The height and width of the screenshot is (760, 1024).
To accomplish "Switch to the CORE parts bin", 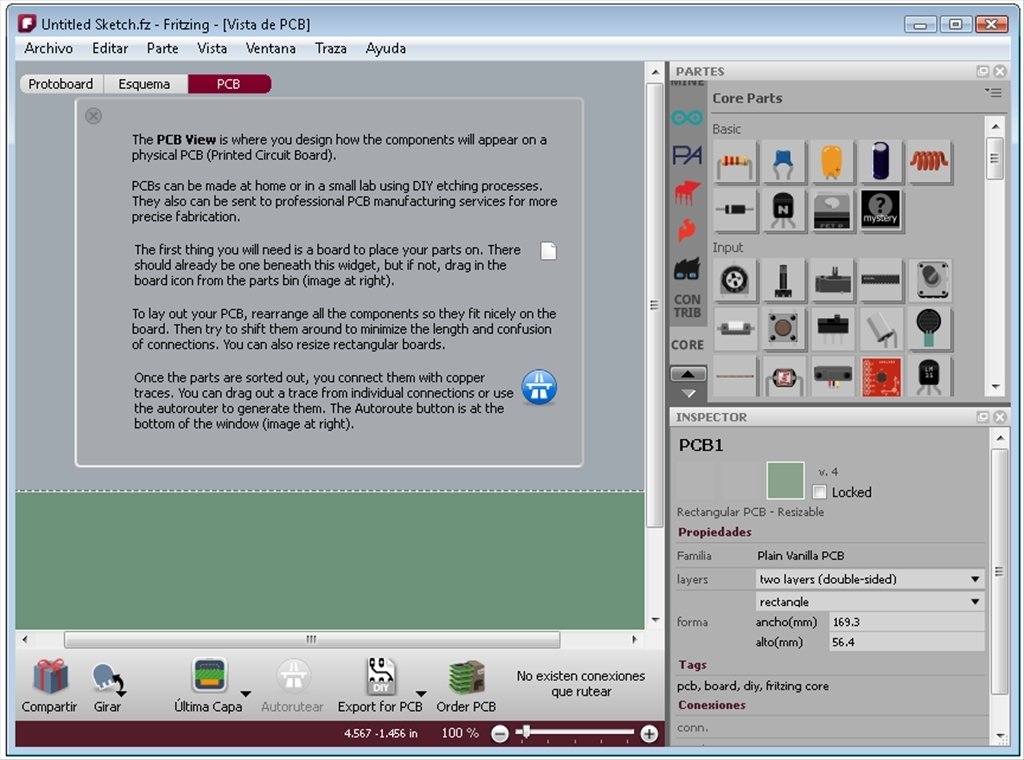I will coord(687,345).
